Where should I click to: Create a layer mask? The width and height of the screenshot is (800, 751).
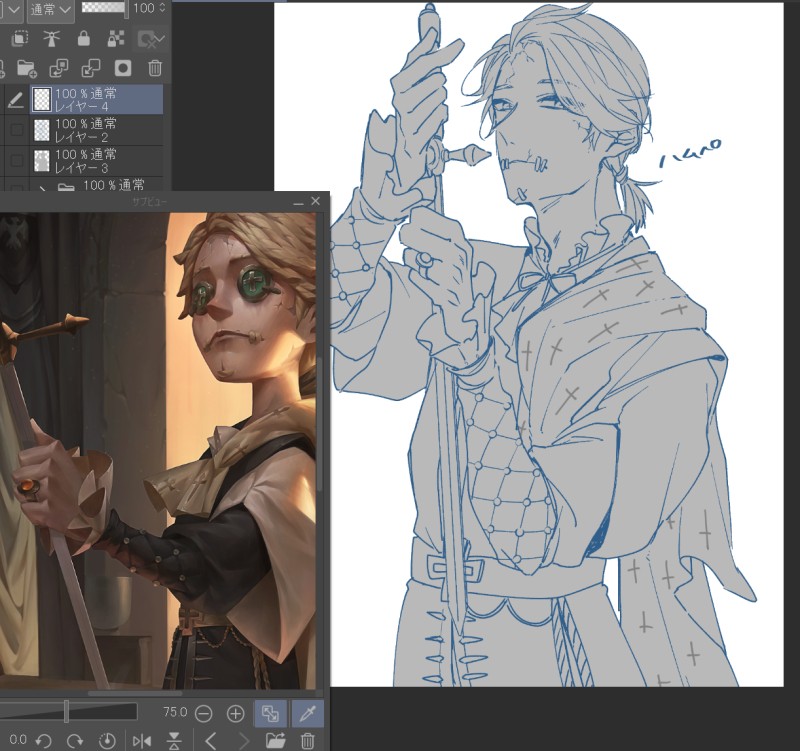[123, 68]
